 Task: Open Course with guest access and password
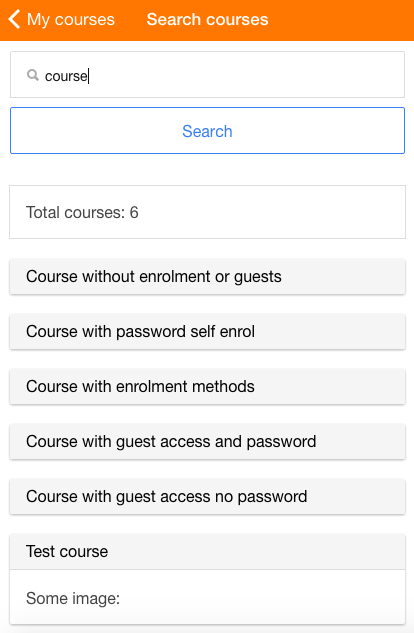click(207, 441)
